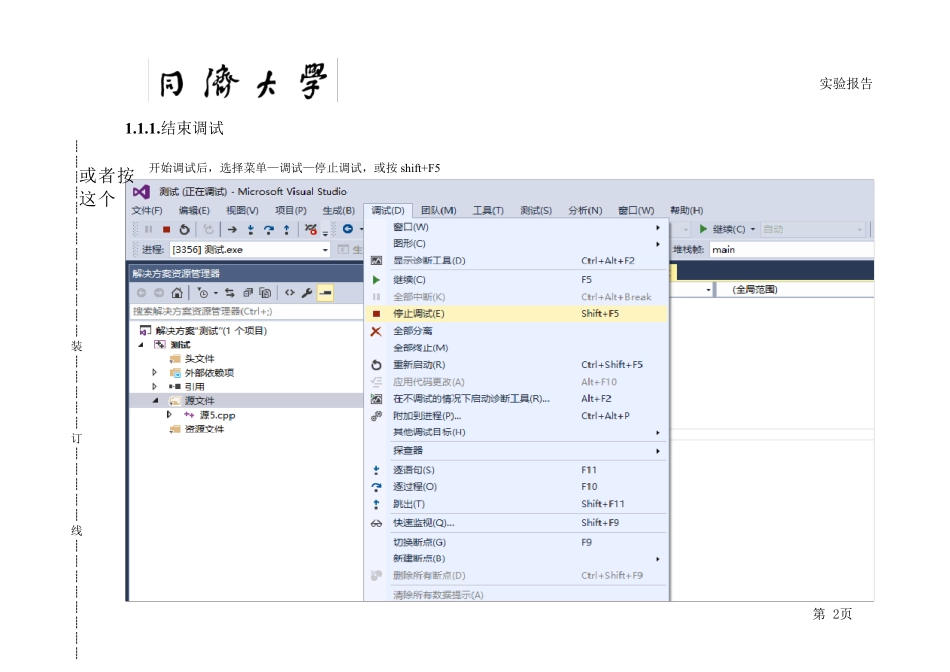Collapse the 测试 project node
The image size is (950, 672).
click(x=141, y=345)
